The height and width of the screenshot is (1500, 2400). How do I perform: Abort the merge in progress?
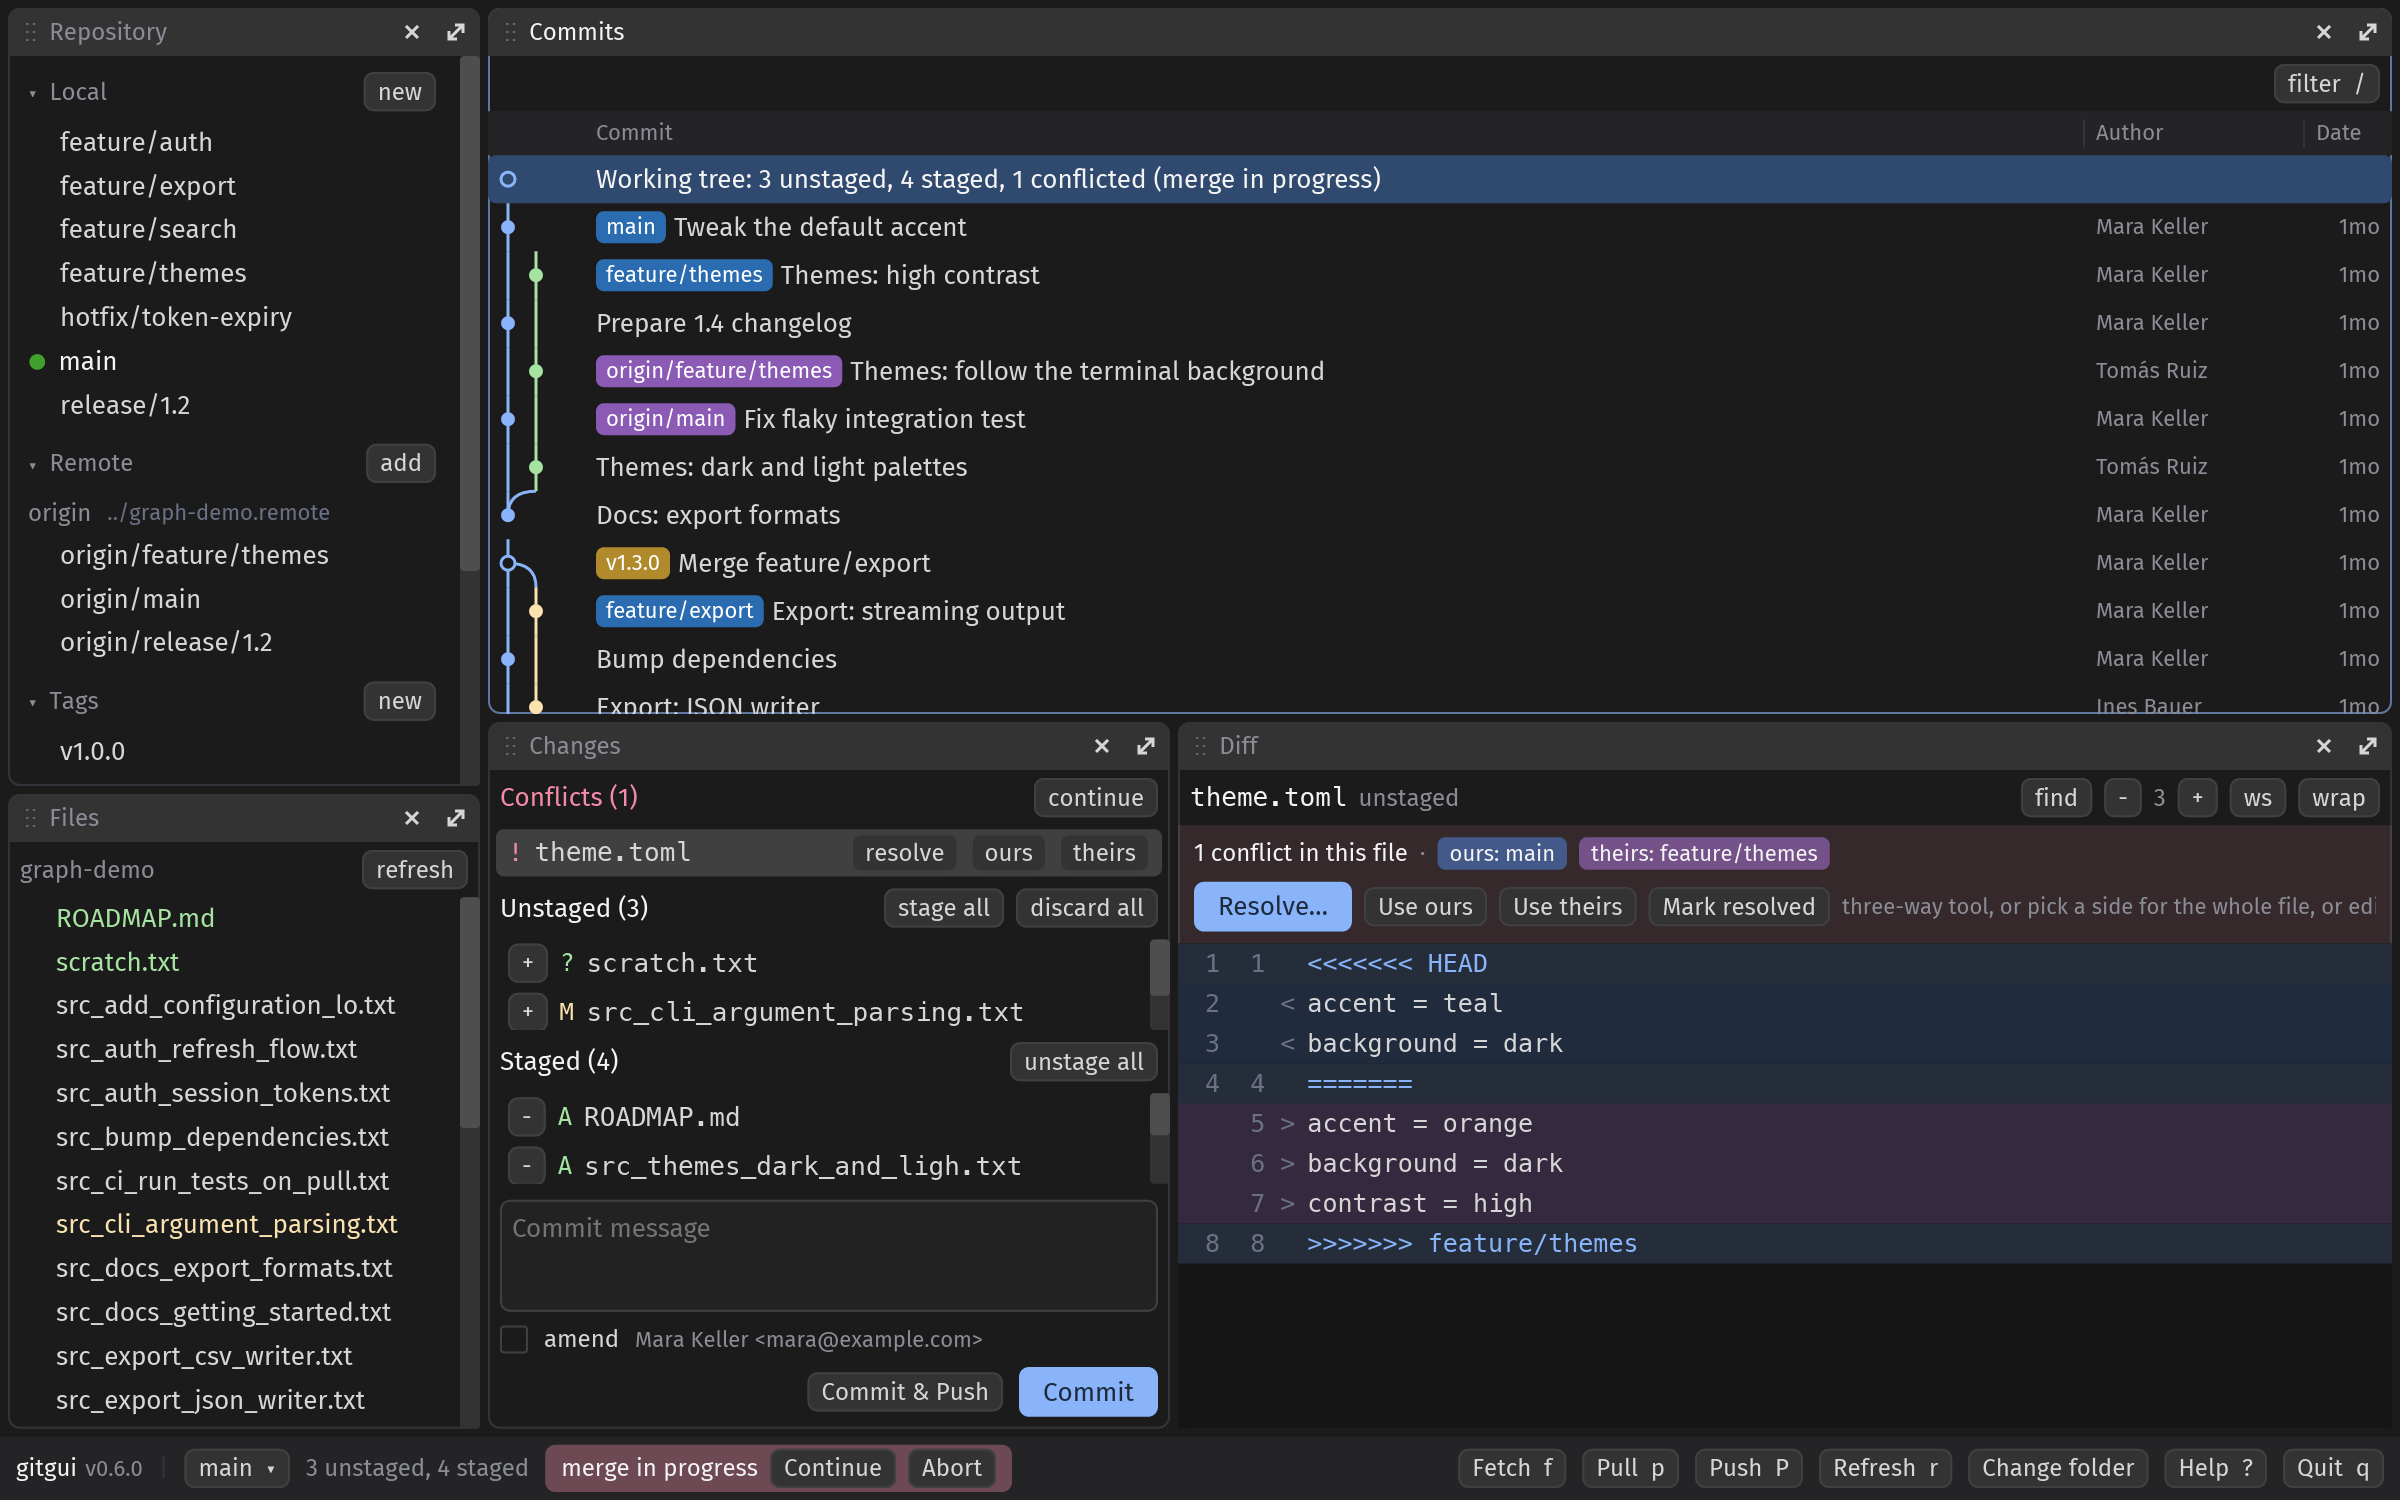(x=952, y=1468)
